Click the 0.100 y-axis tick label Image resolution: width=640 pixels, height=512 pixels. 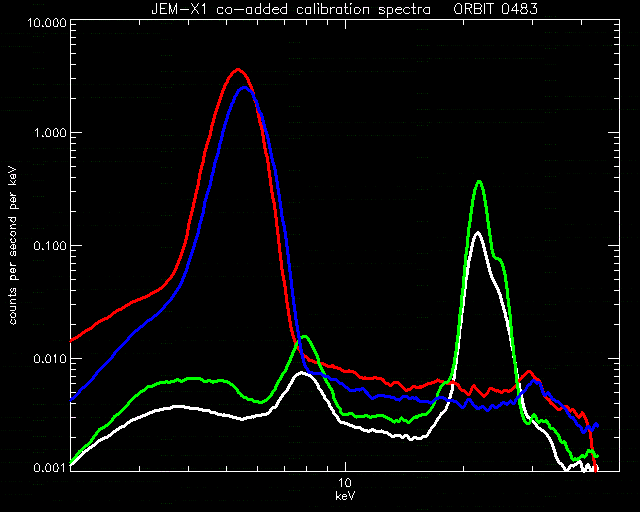(x=49, y=246)
